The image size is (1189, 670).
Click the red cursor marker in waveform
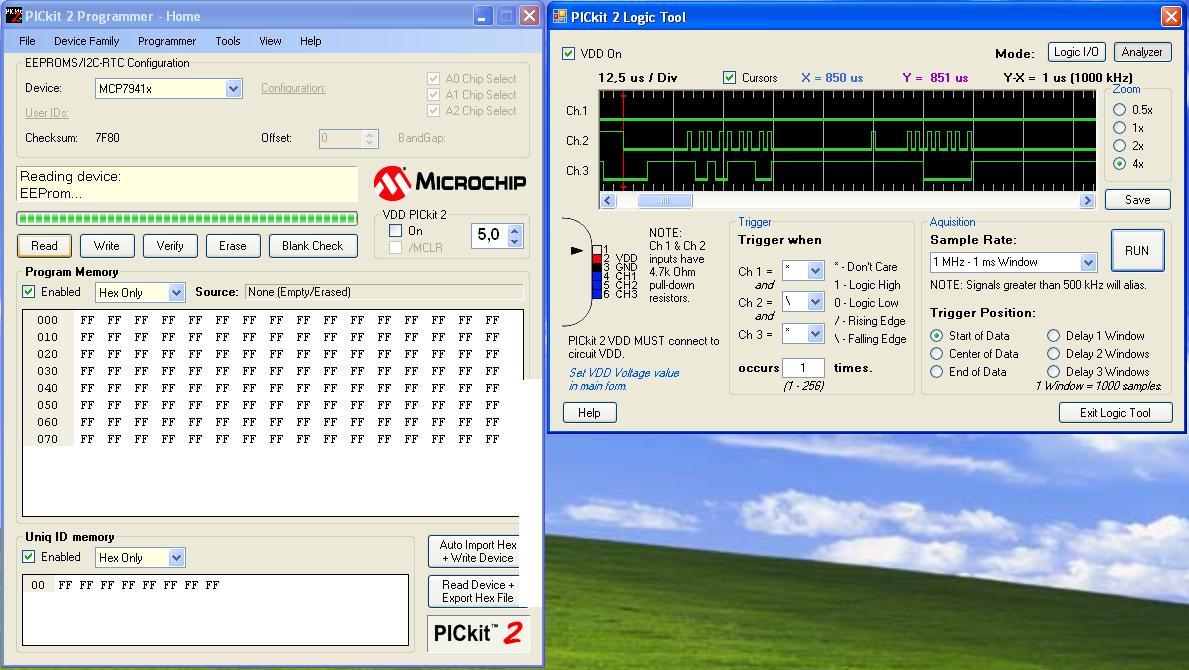623,140
